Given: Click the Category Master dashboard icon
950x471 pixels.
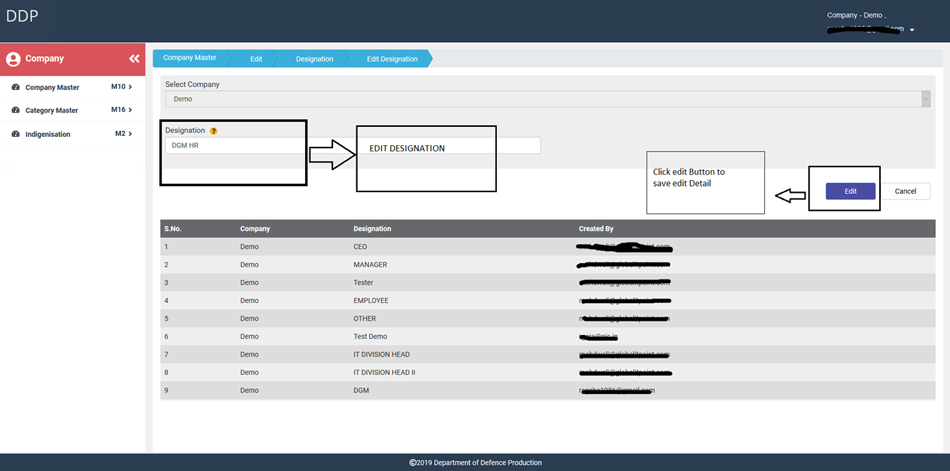Looking at the screenshot, I should click(x=15, y=110).
